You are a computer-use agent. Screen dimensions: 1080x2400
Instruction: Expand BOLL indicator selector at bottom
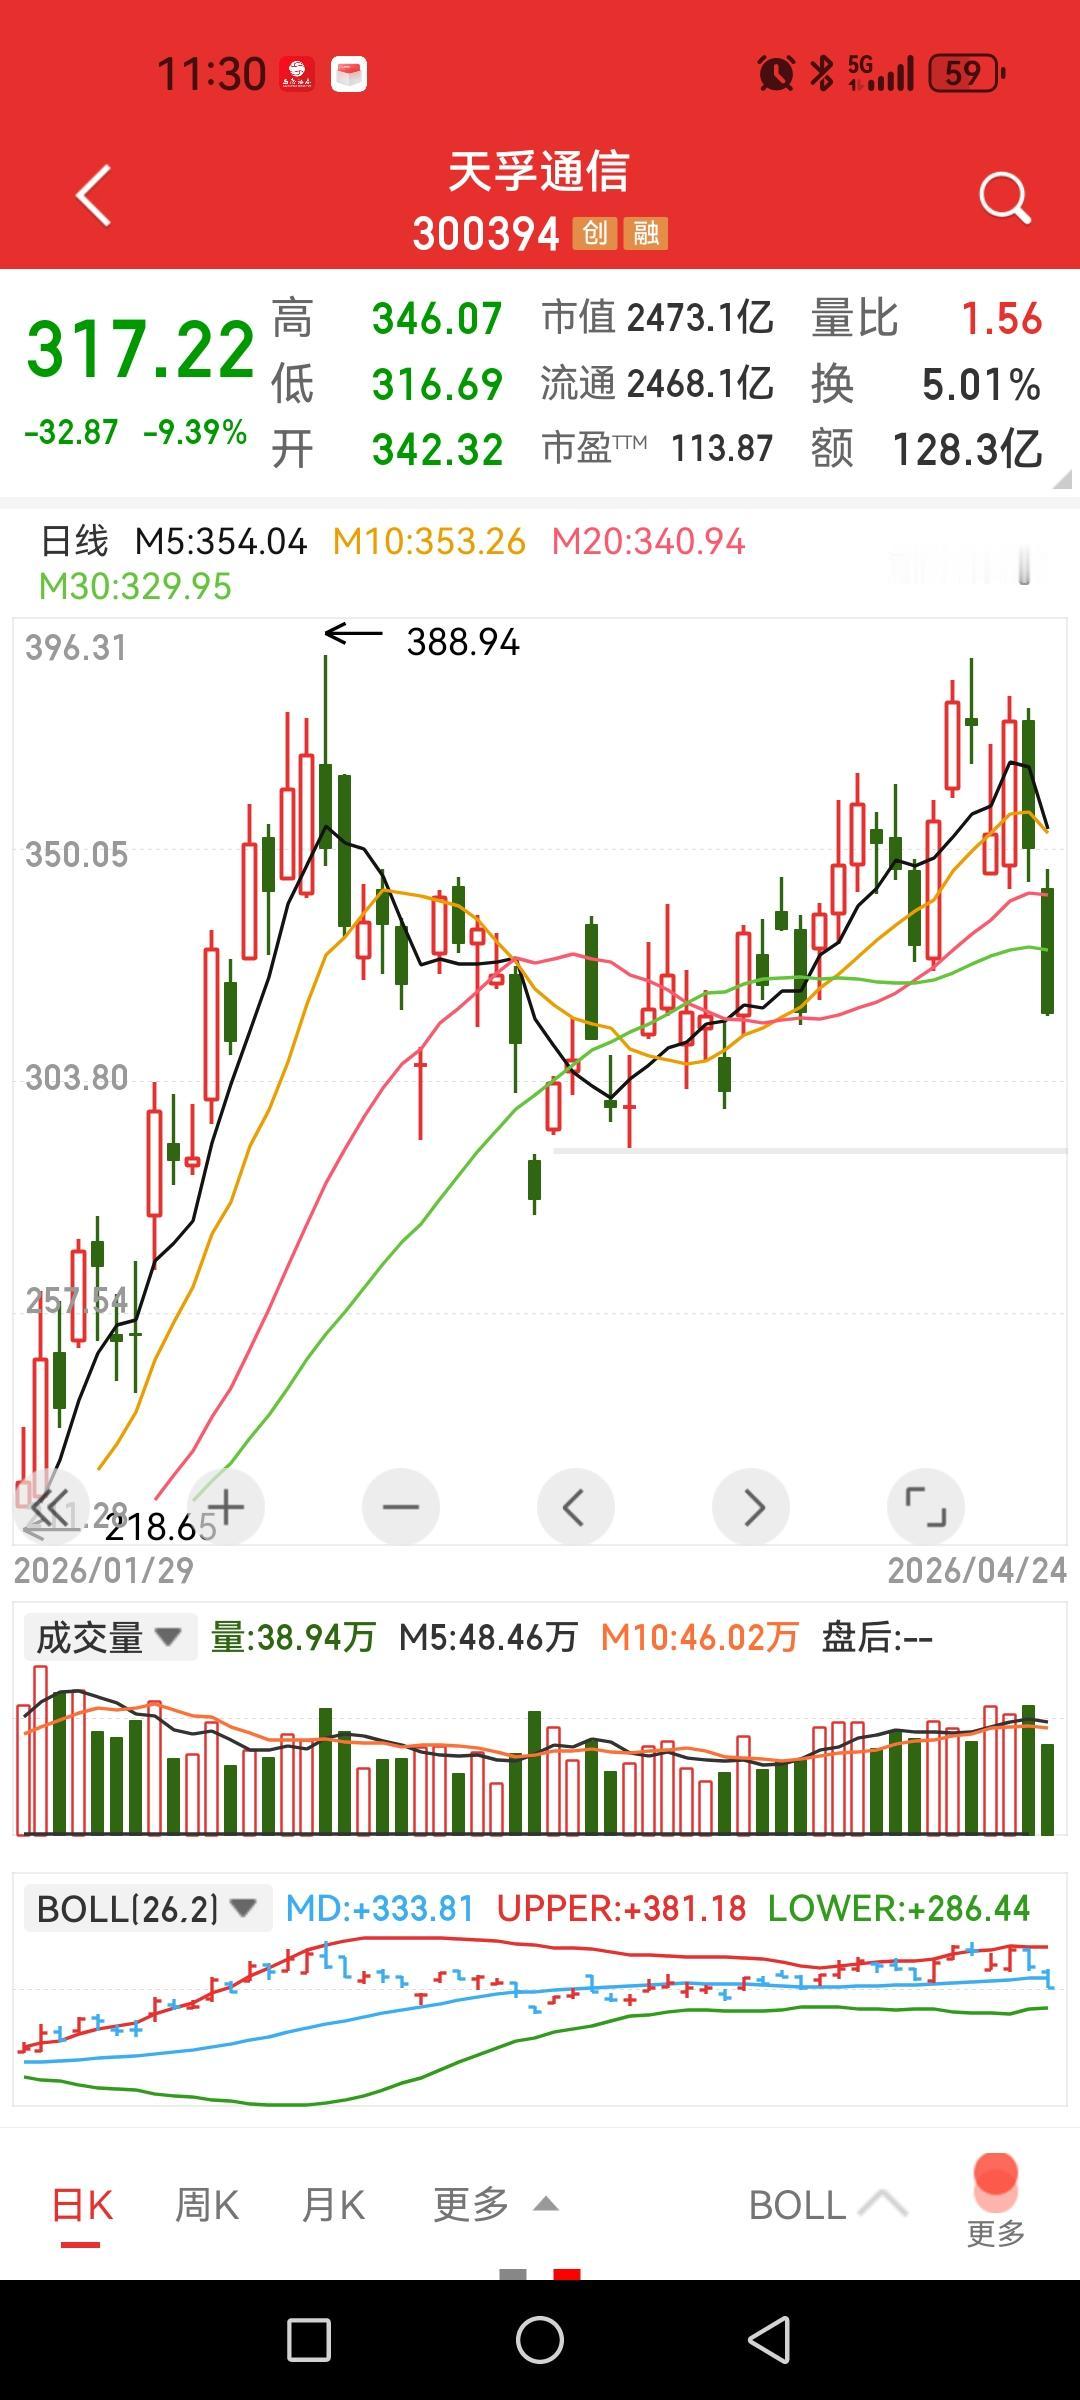click(x=828, y=2205)
